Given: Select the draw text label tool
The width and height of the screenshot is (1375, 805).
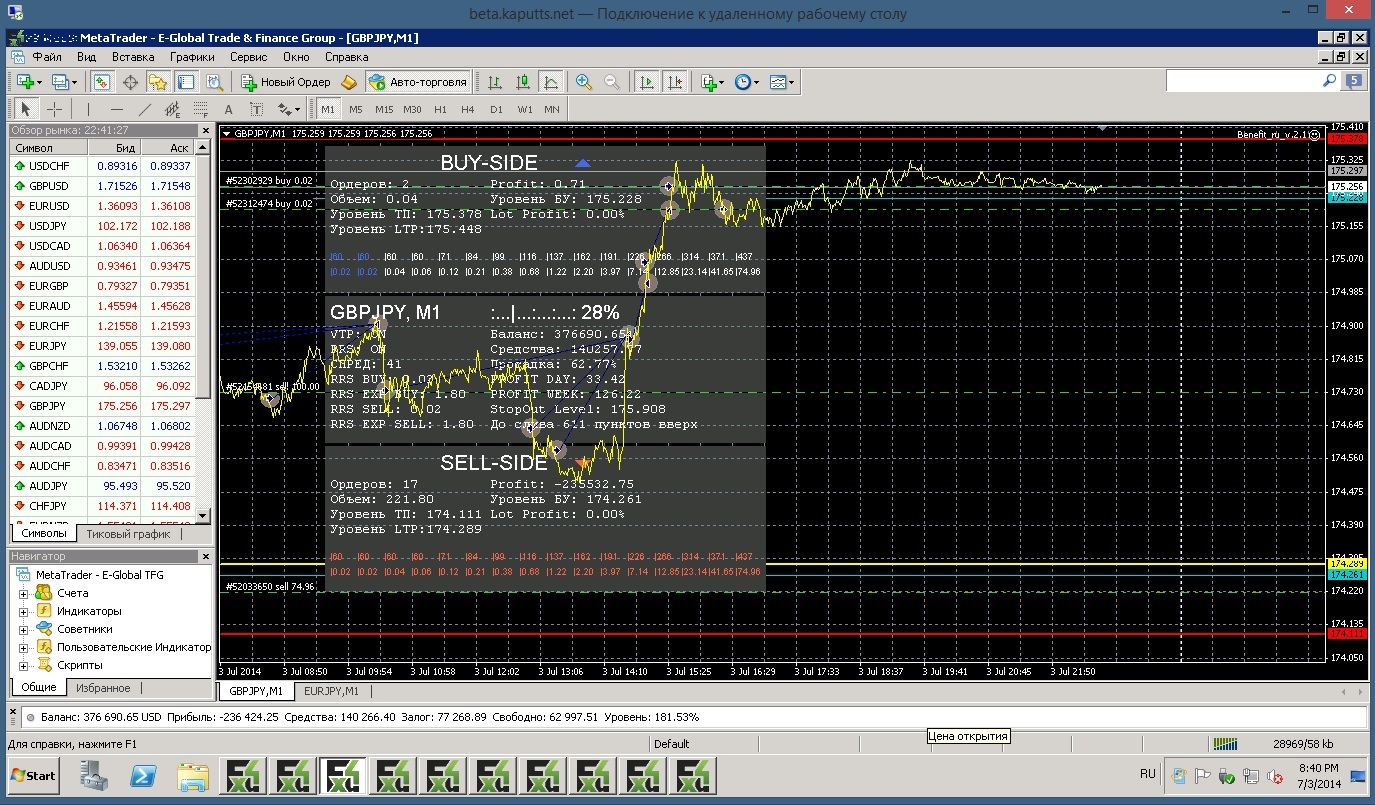Looking at the screenshot, I should 256,109.
